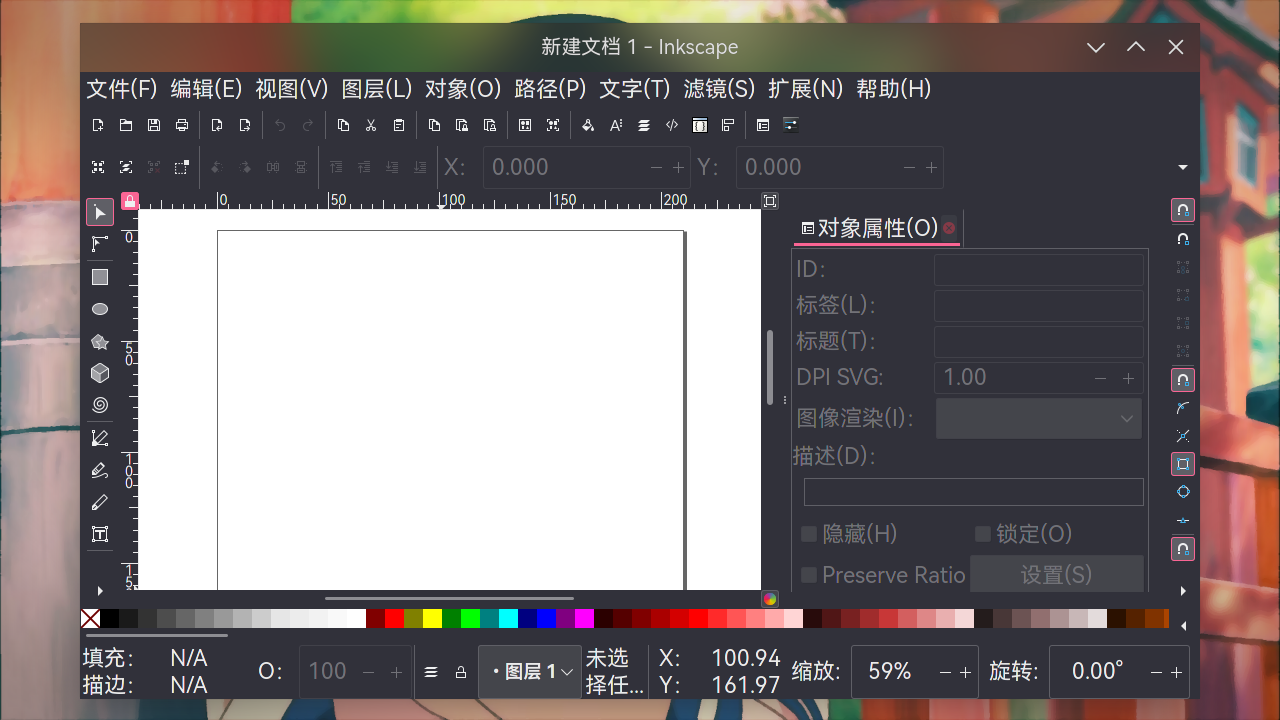The width and height of the screenshot is (1280, 720).
Task: Select the Rectangle tool
Action: pyautogui.click(x=99, y=276)
